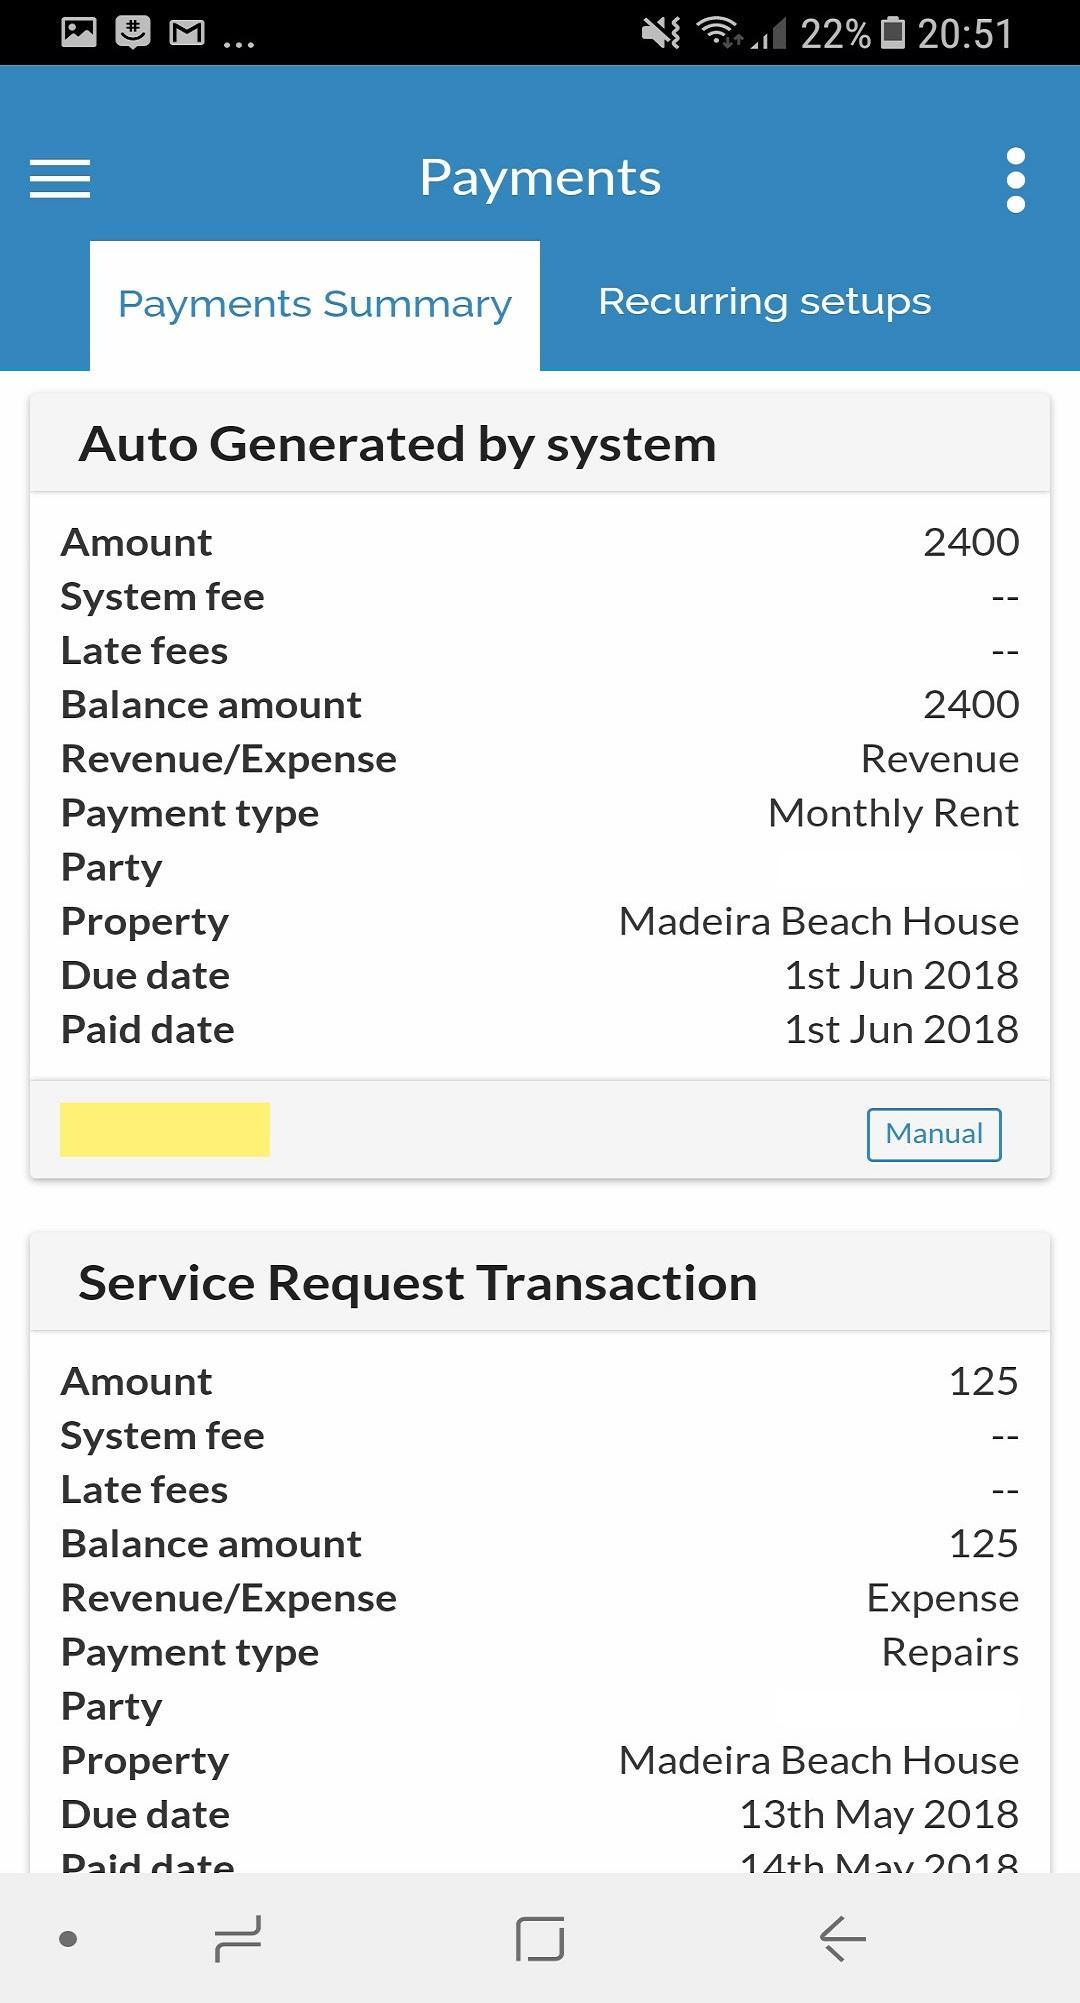Tap the Android back arrow
Screen dimensions: 1080x2003
tap(842, 1939)
